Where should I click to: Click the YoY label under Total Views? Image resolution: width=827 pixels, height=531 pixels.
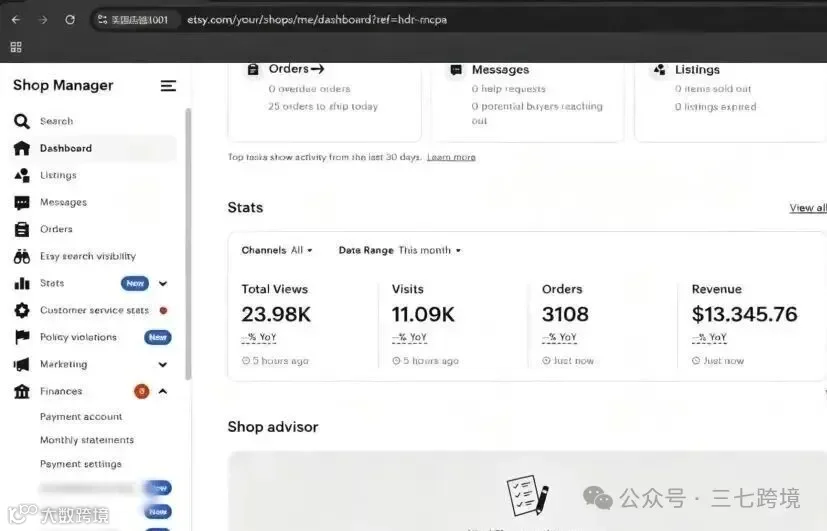click(258, 337)
